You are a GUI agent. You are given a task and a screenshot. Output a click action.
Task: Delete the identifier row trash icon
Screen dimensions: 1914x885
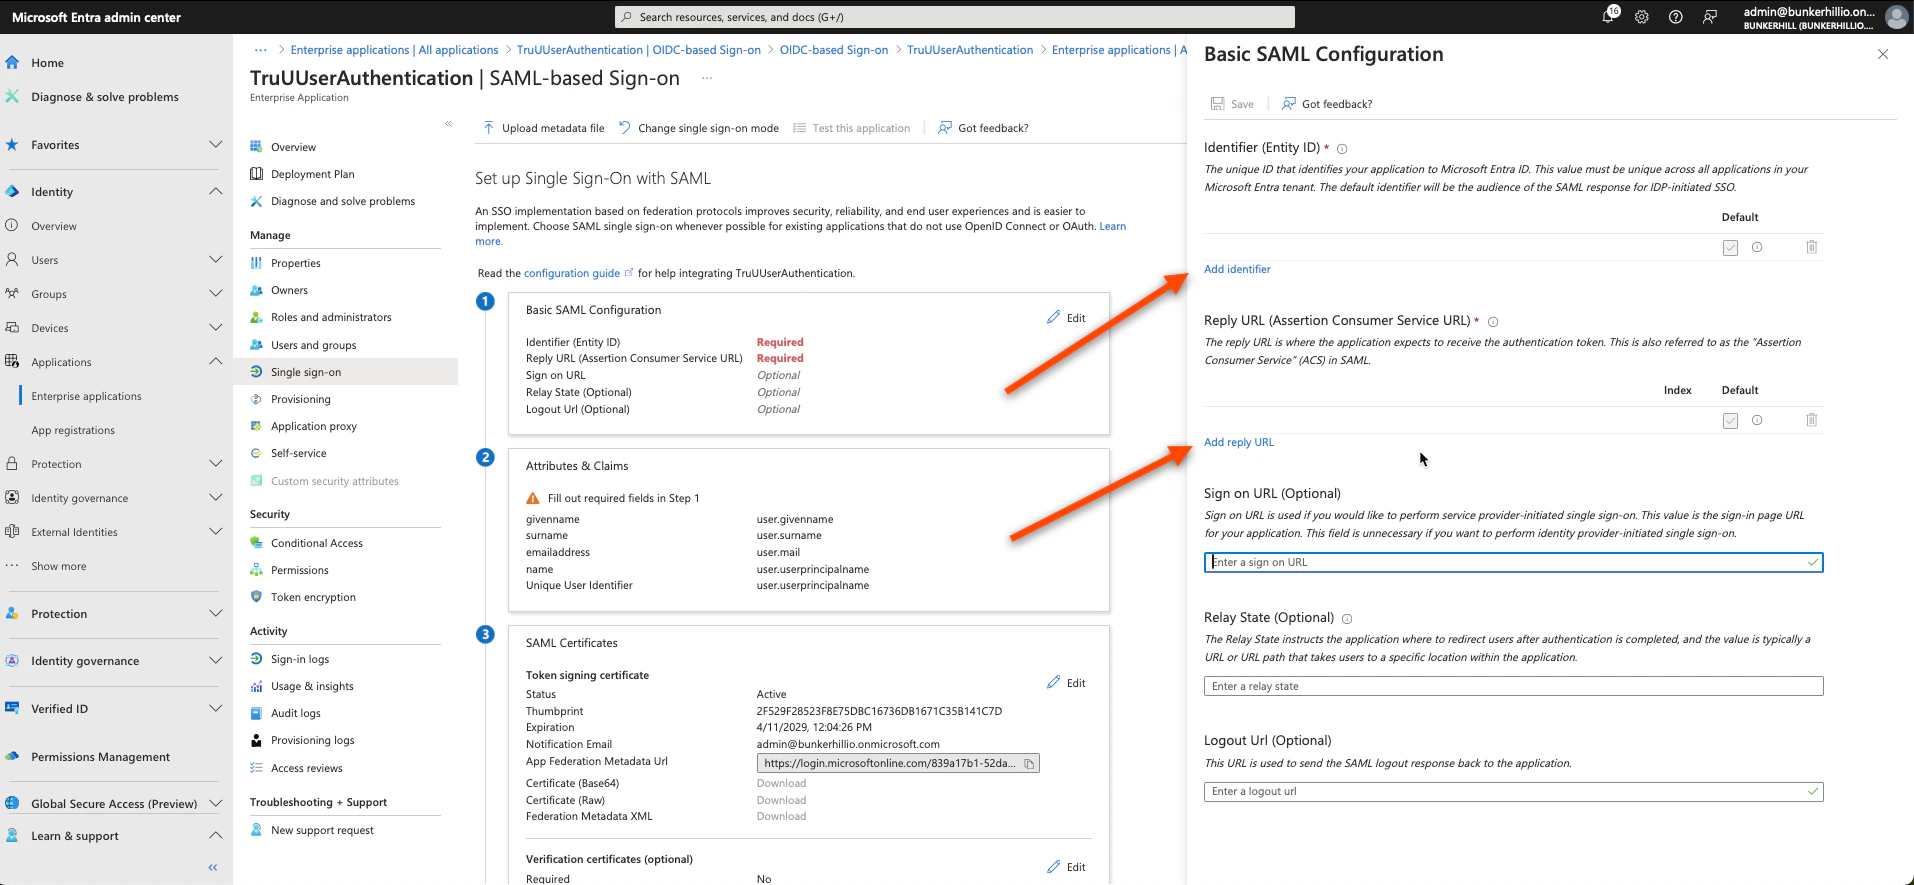tap(1811, 247)
